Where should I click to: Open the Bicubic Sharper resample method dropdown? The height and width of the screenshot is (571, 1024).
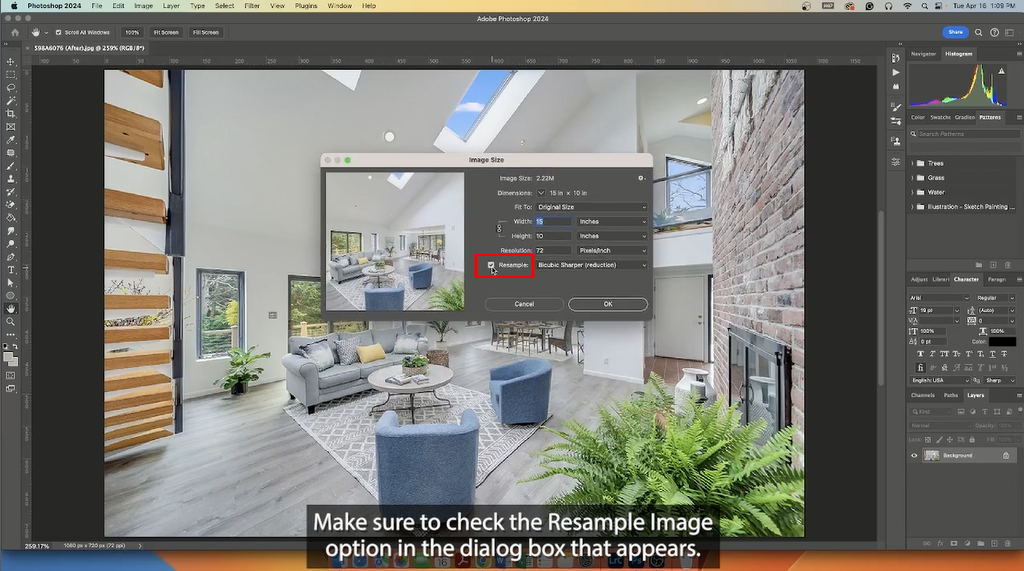tap(592, 265)
